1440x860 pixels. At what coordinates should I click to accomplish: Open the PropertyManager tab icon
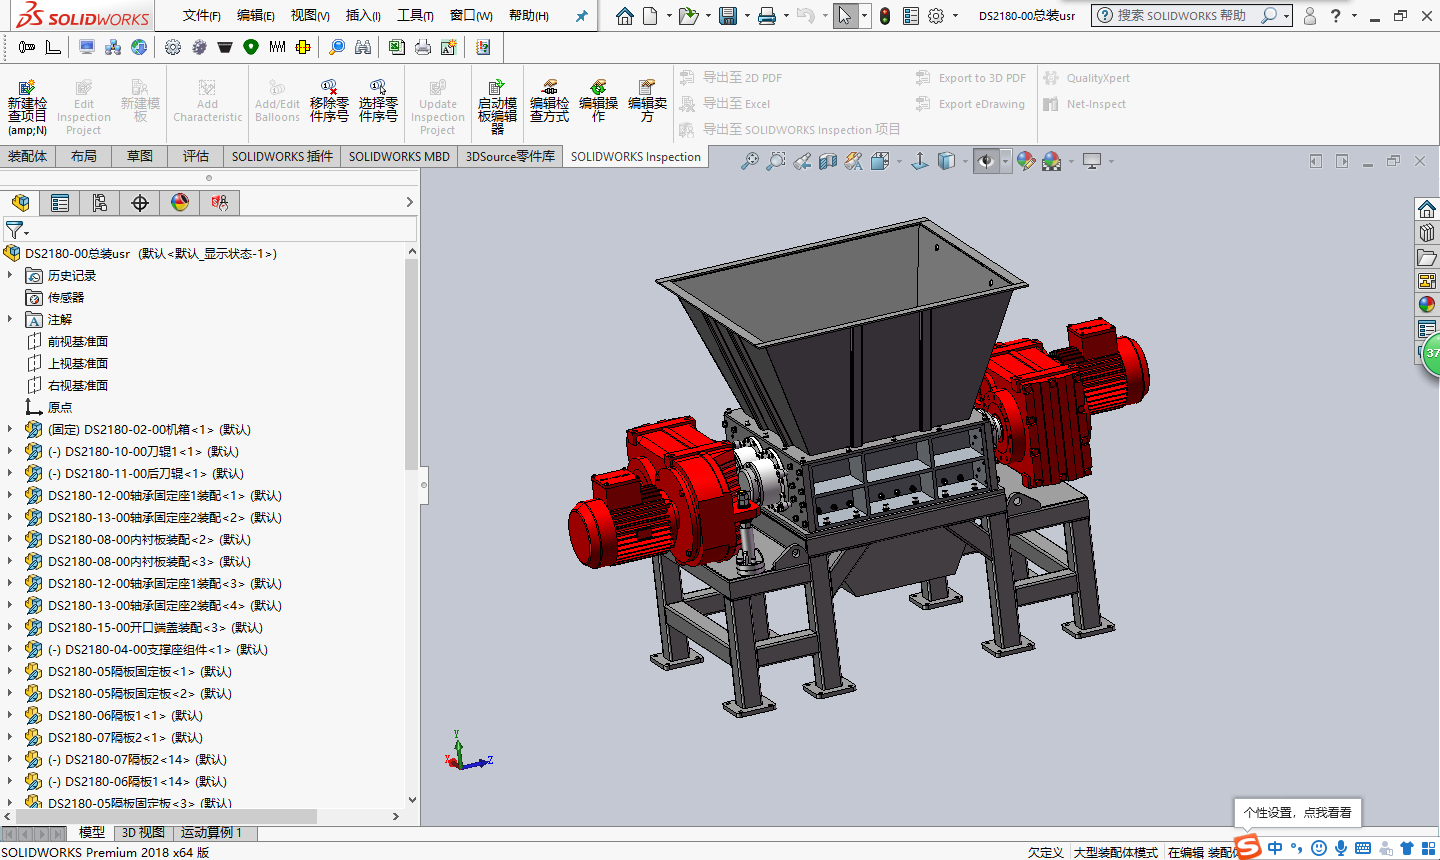pyautogui.click(x=60, y=203)
